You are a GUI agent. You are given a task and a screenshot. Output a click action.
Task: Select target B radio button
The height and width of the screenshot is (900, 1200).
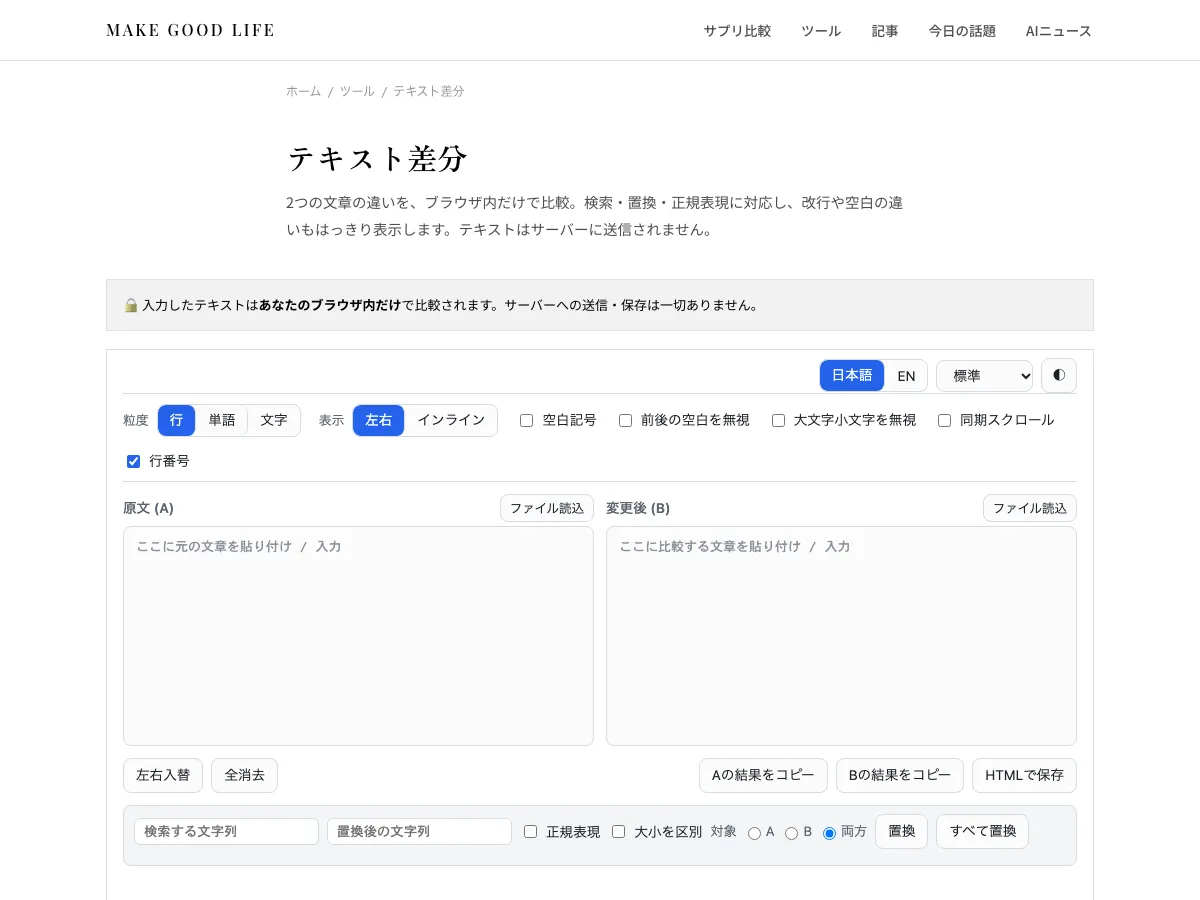point(791,833)
